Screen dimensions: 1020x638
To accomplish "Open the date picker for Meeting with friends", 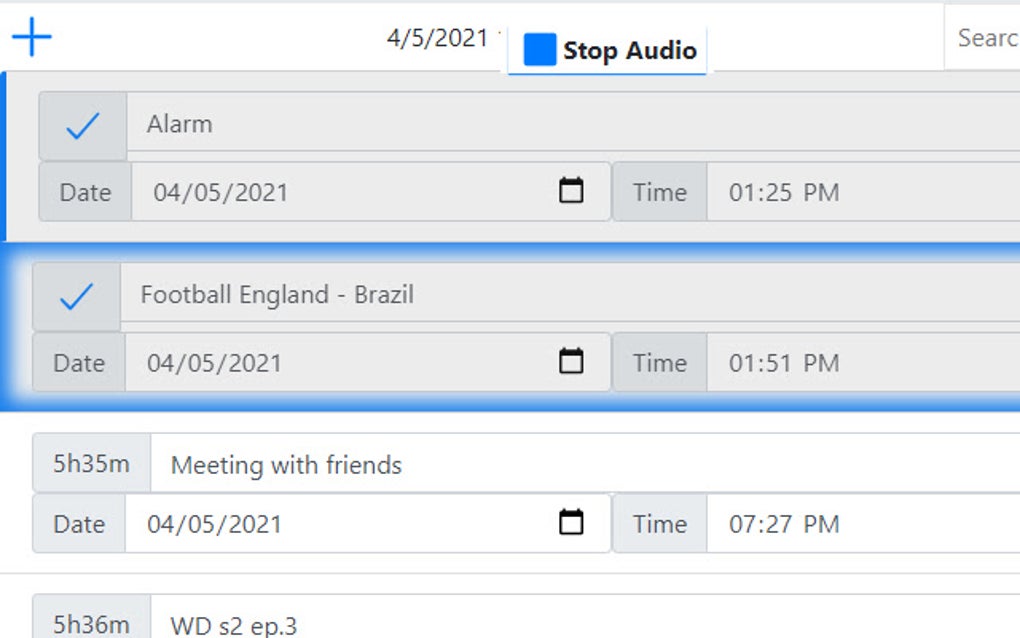I will tap(570, 523).
